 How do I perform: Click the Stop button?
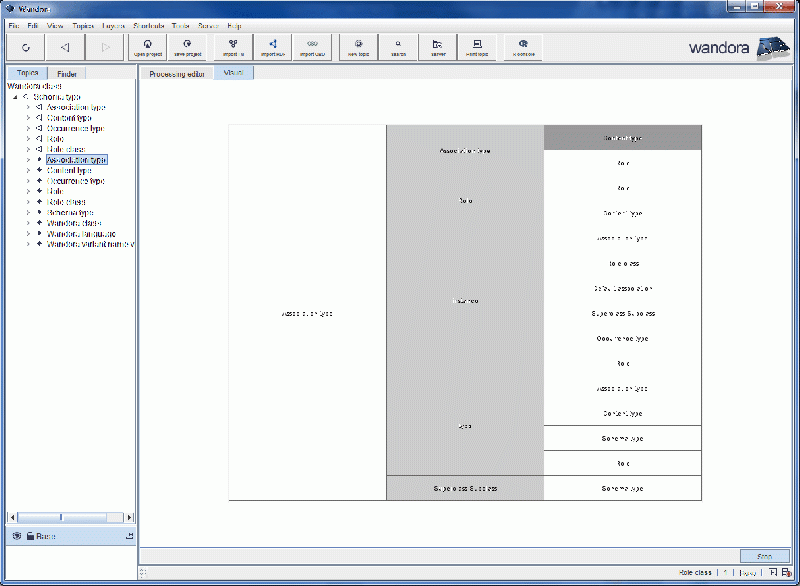pos(765,556)
